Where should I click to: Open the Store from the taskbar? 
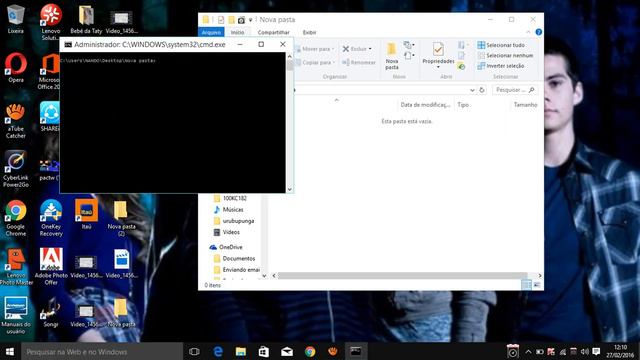pos(264,351)
